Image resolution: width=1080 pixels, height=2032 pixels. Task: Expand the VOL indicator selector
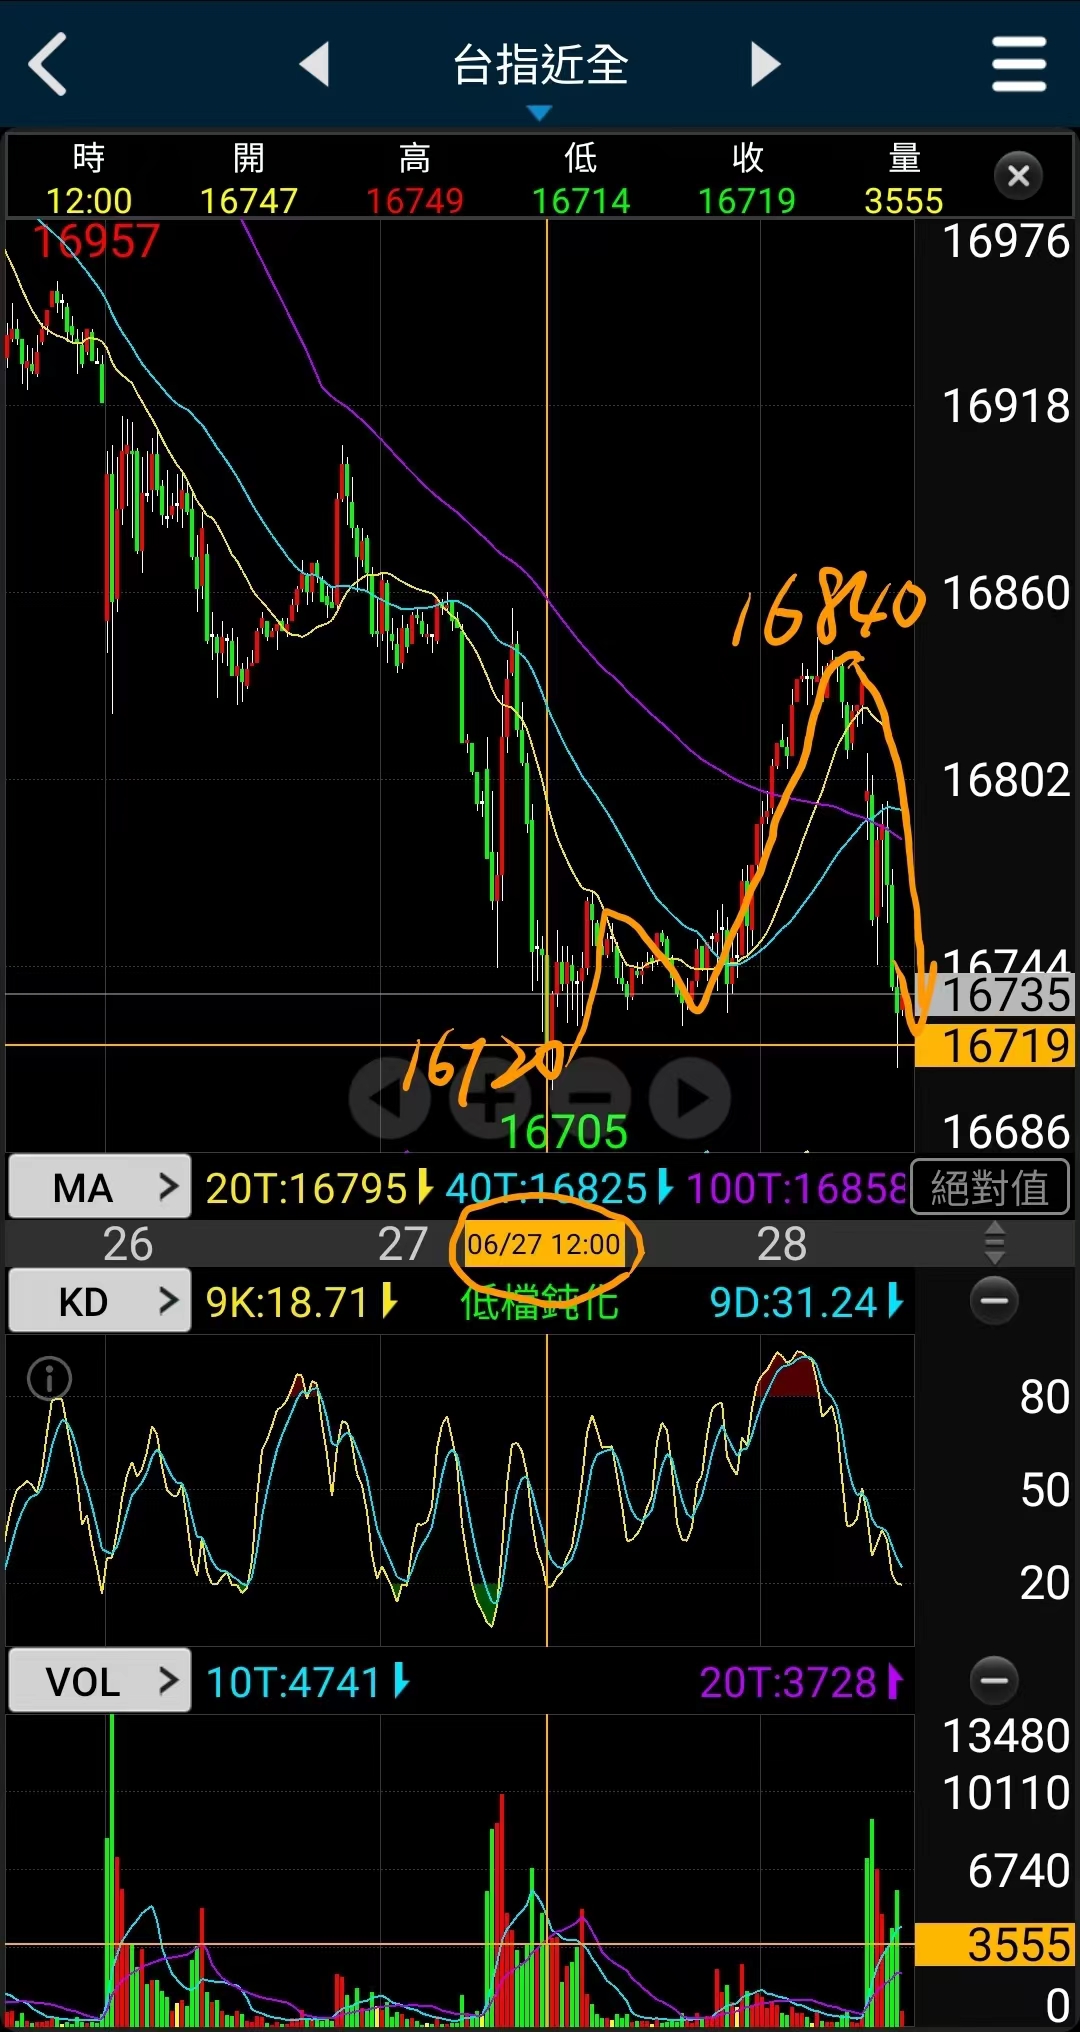tap(99, 1681)
